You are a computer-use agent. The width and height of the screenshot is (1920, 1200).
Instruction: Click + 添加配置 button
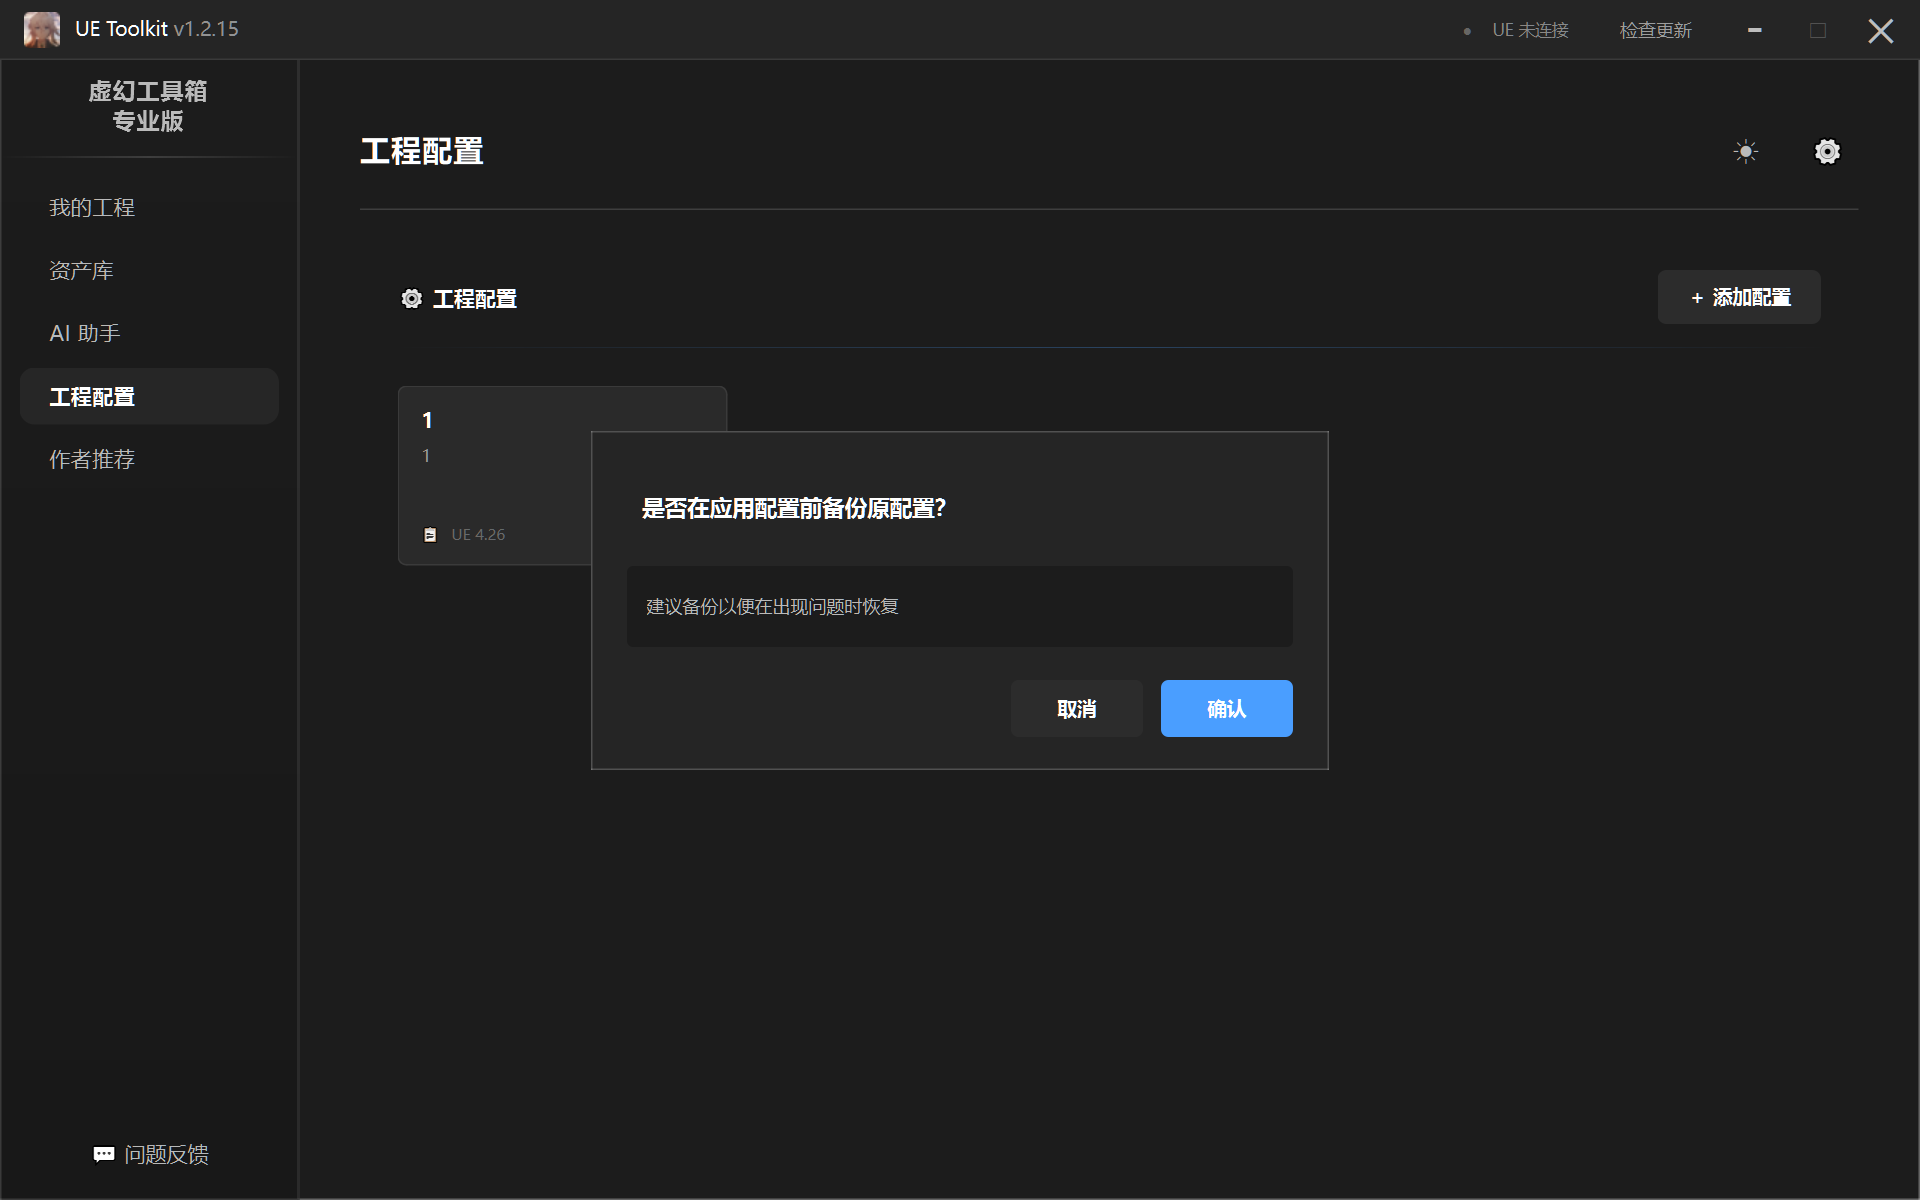click(x=1739, y=297)
